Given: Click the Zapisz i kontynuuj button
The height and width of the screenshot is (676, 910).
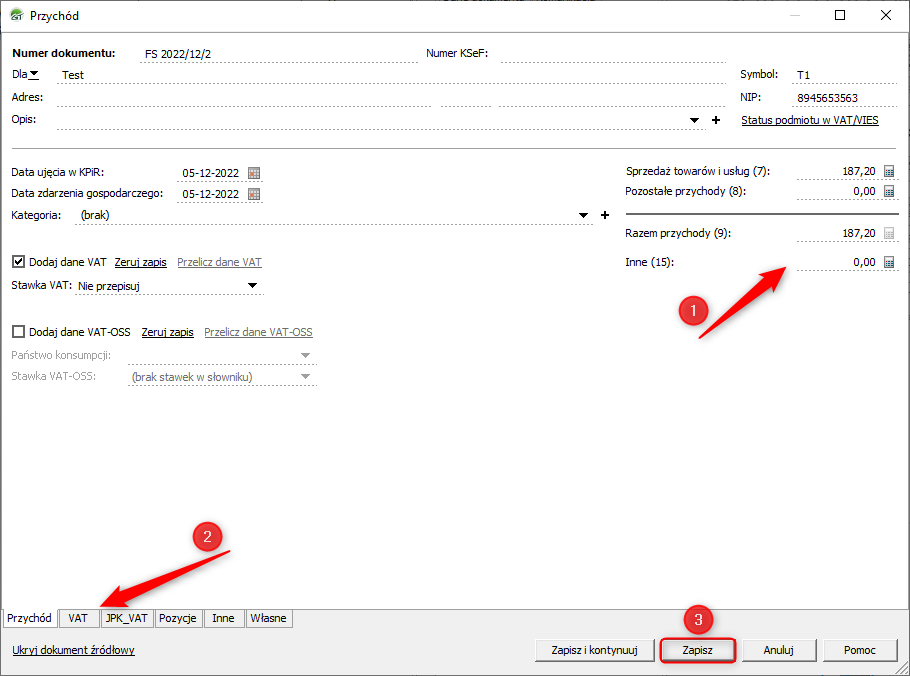Looking at the screenshot, I should (x=594, y=650).
